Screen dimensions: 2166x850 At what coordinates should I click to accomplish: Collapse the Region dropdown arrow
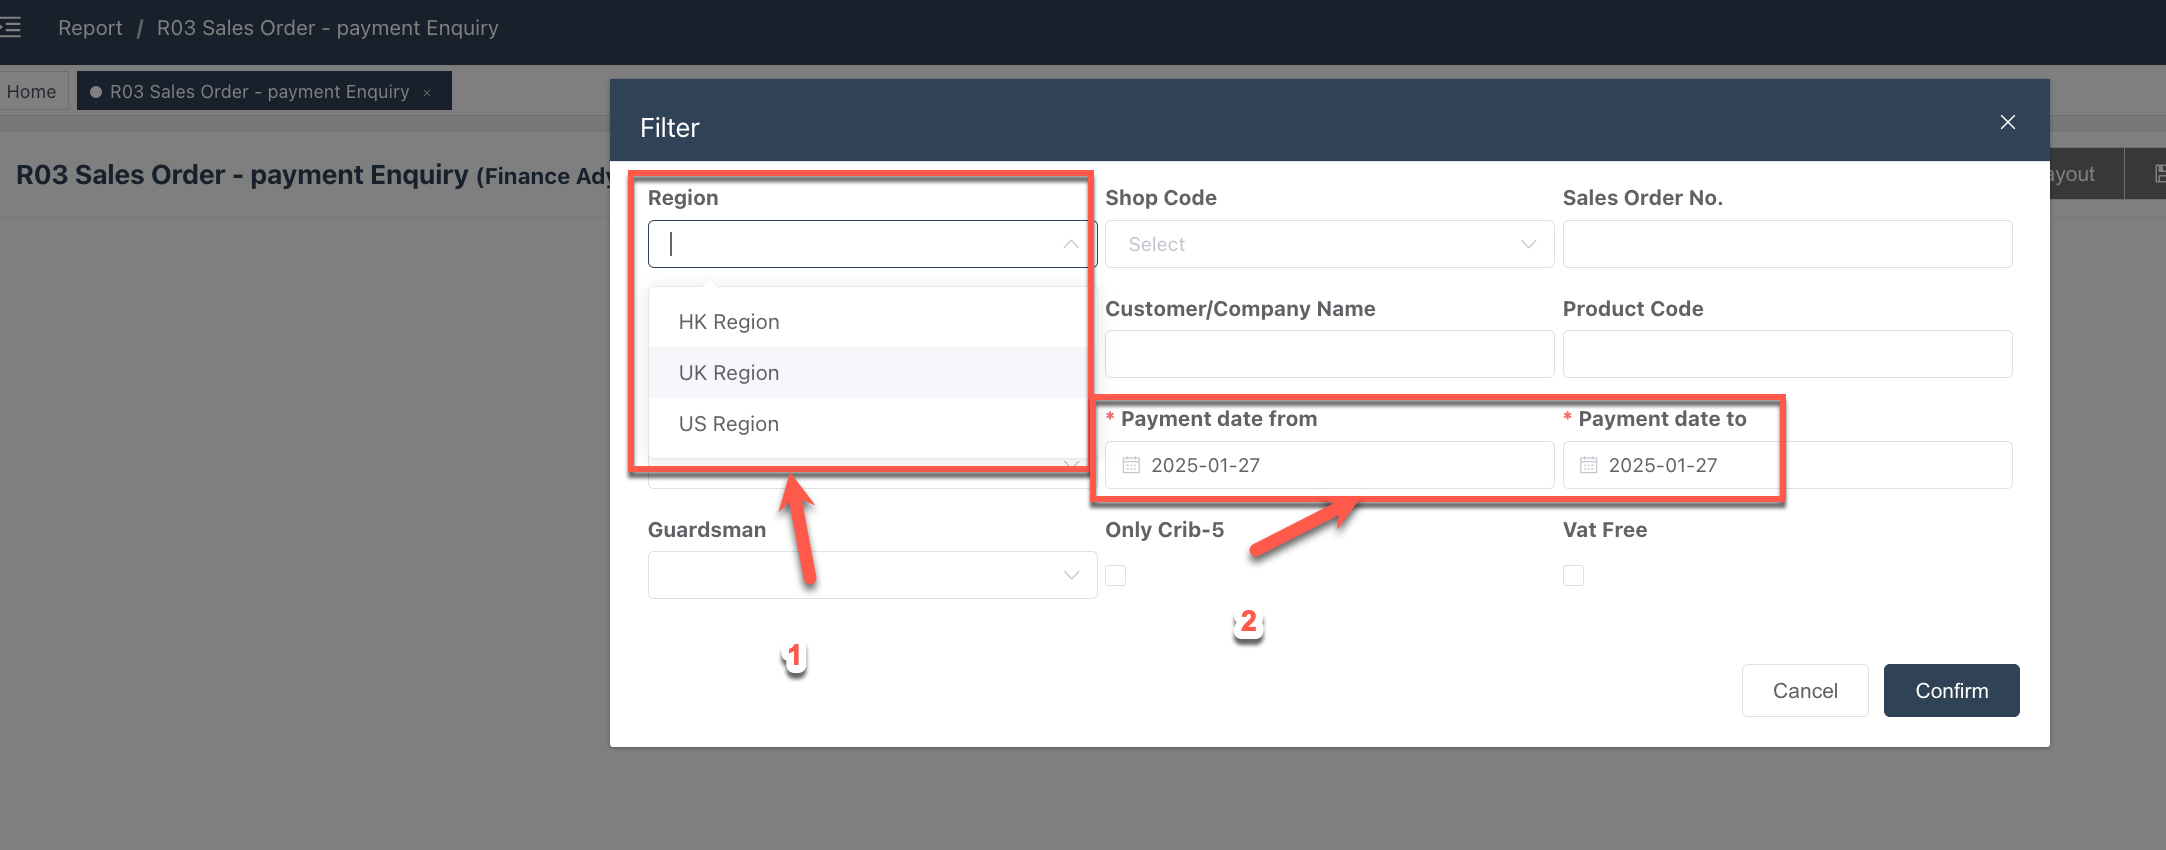coord(1071,244)
